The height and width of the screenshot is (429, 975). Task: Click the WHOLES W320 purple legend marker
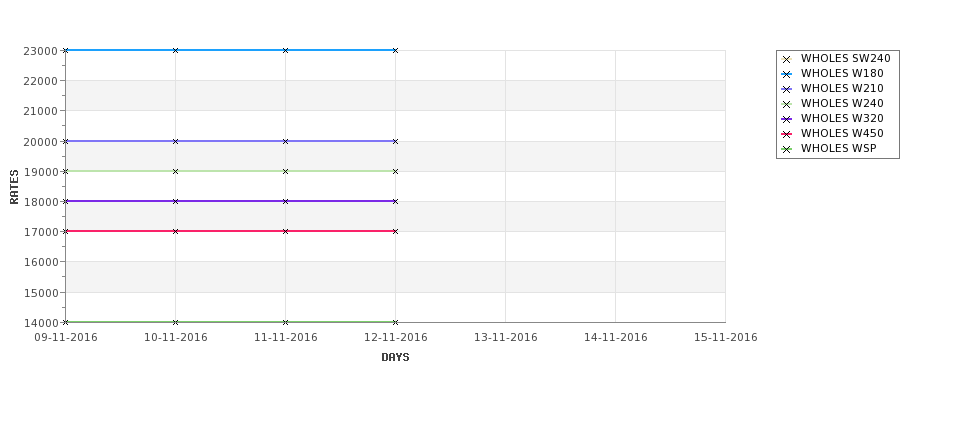pyautogui.click(x=786, y=119)
